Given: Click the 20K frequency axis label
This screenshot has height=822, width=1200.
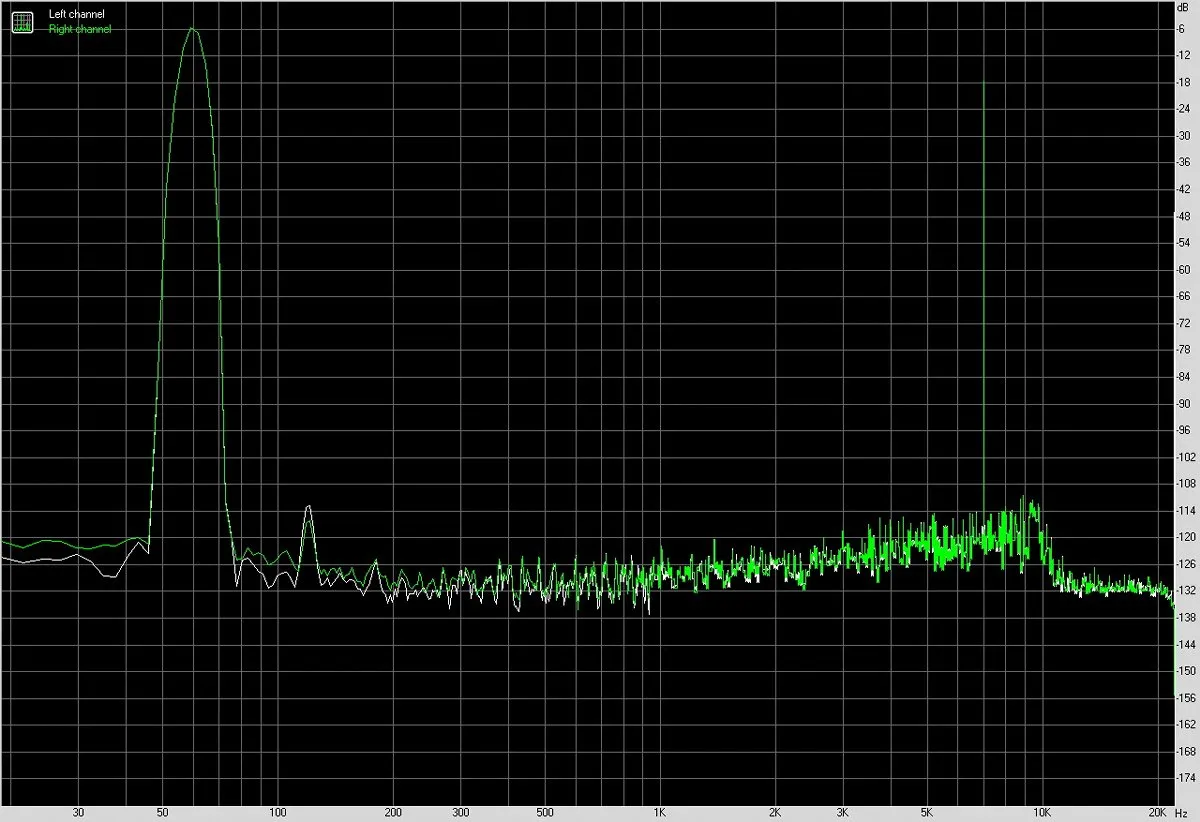Looking at the screenshot, I should [x=1157, y=812].
